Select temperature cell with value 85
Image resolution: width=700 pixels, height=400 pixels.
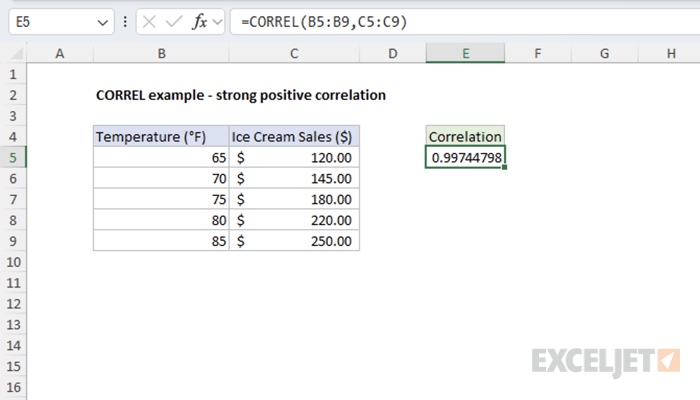pos(161,241)
